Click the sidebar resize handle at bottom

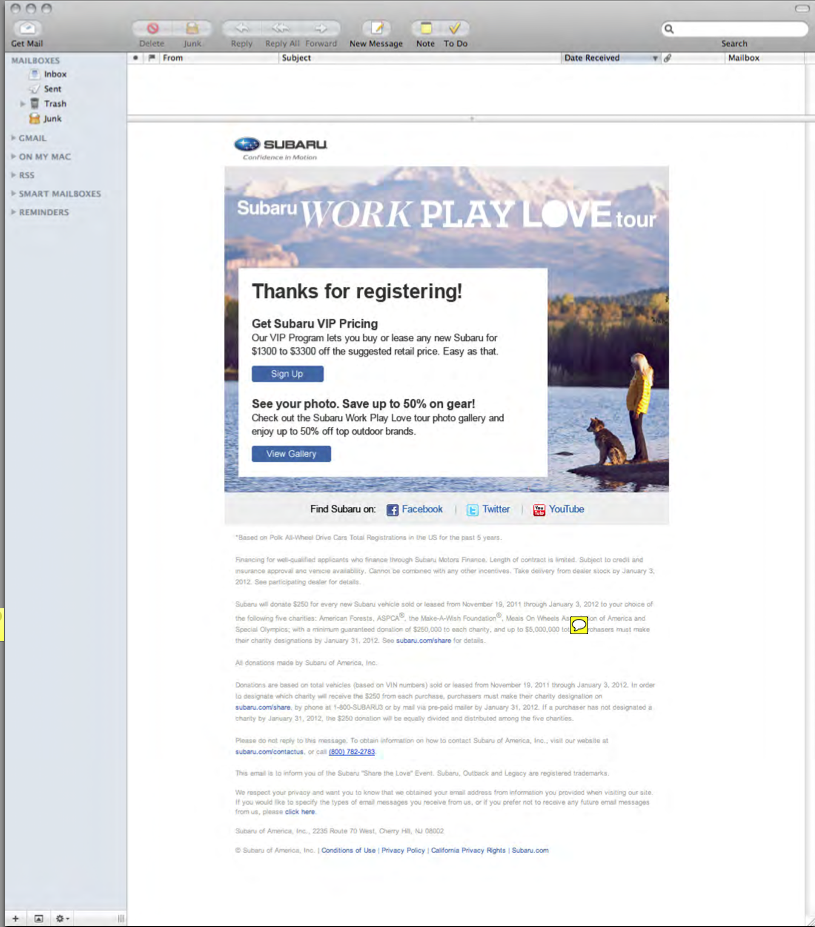121,918
